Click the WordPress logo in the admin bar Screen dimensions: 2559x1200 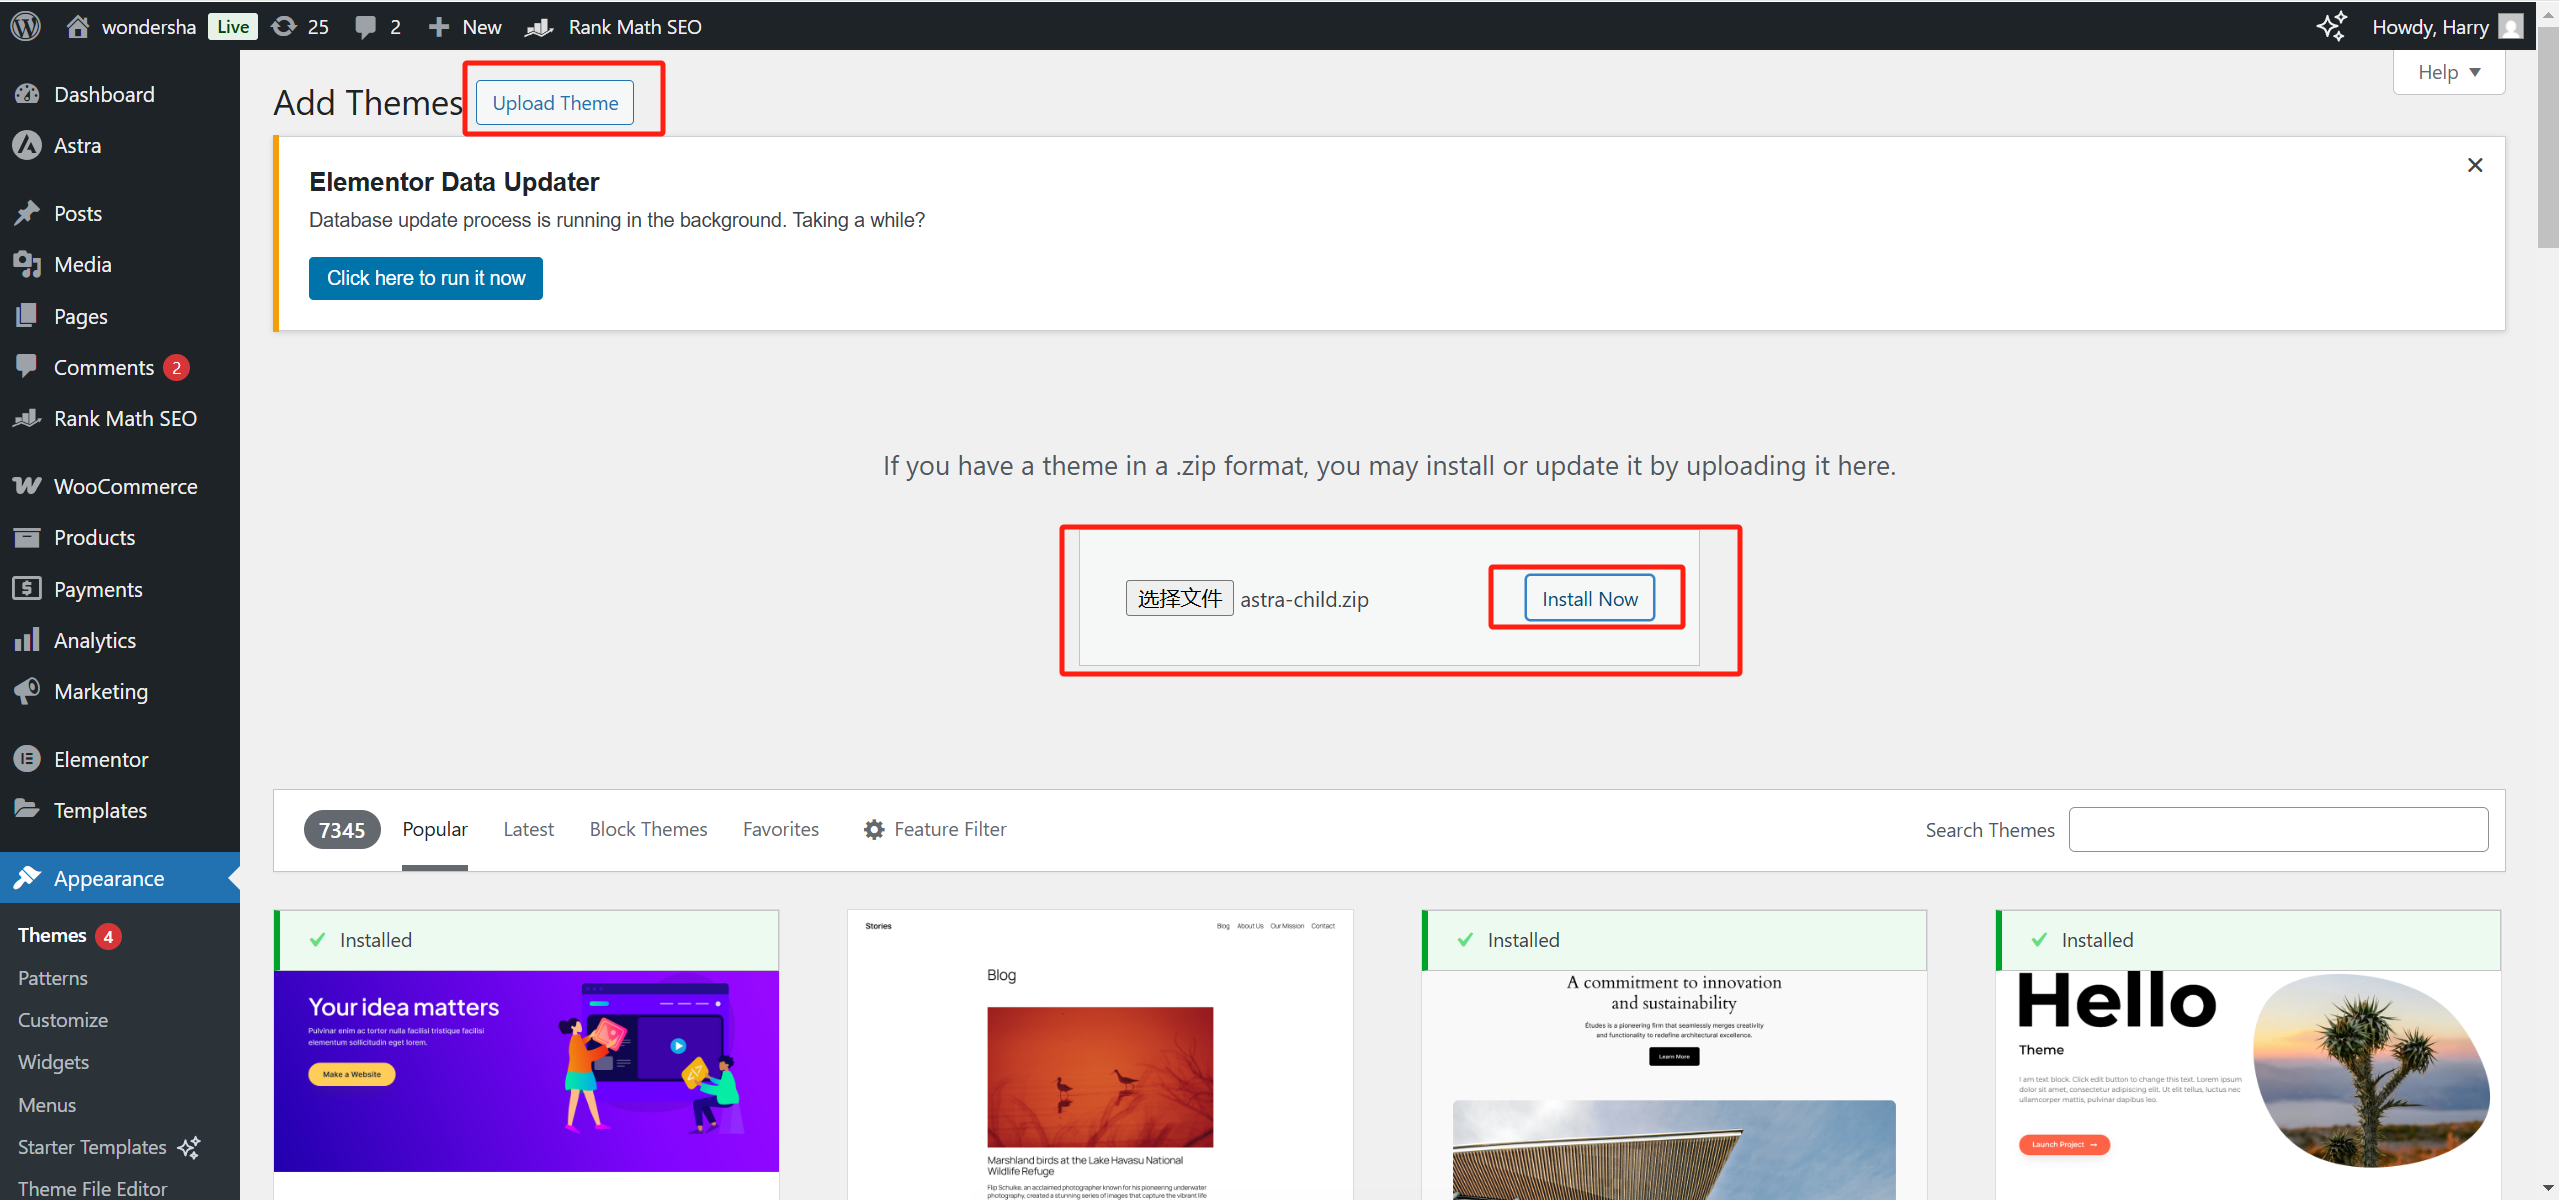pos(24,26)
